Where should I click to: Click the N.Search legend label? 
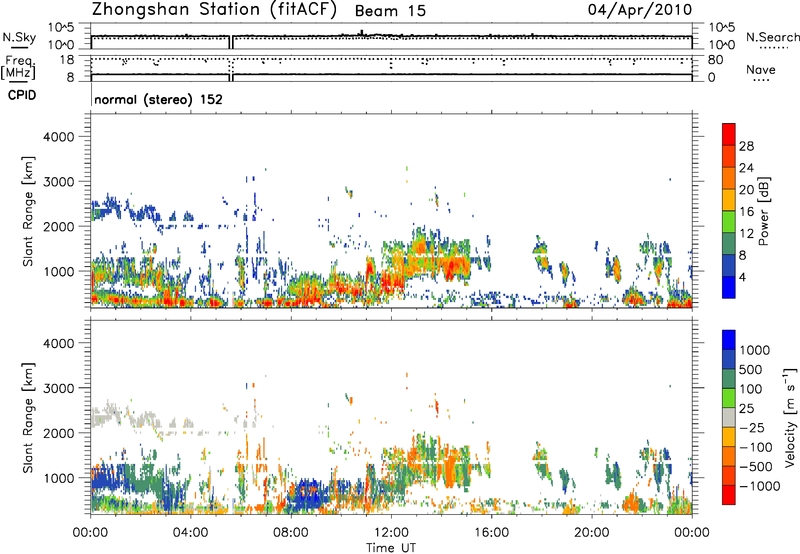tap(772, 37)
